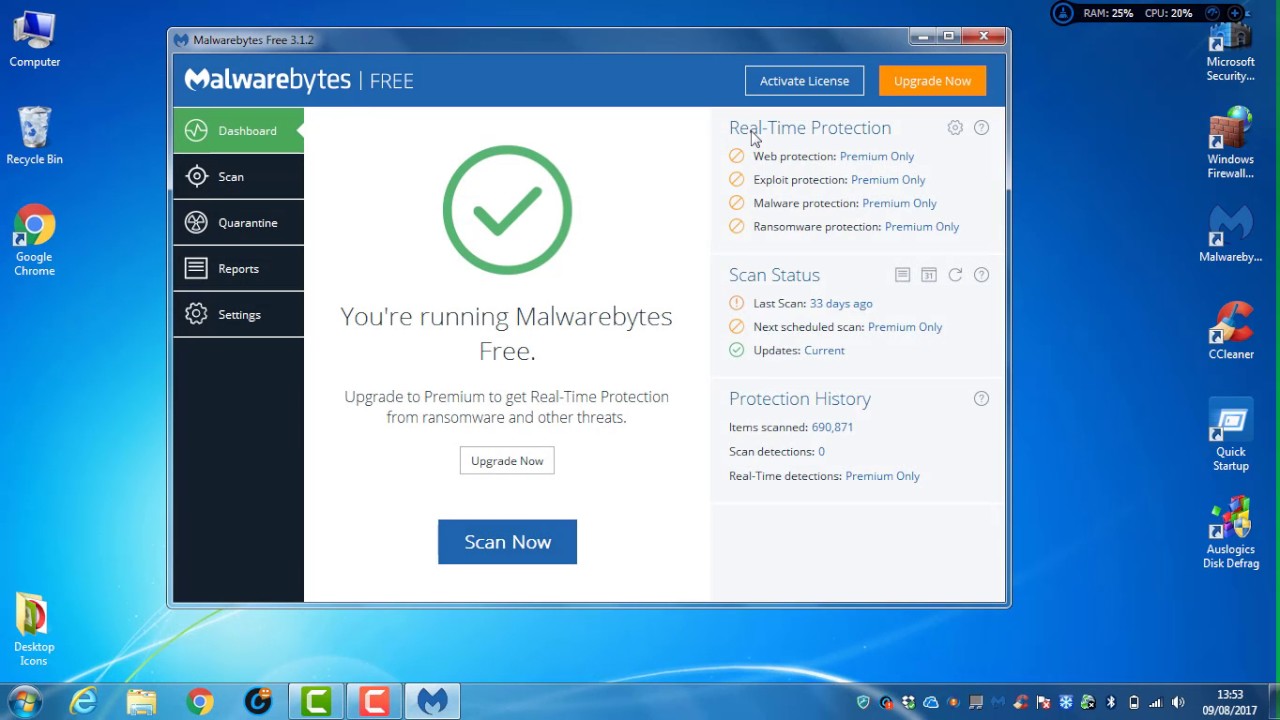Click the green Camtasia taskbar icon
1280x720 pixels.
coord(316,702)
